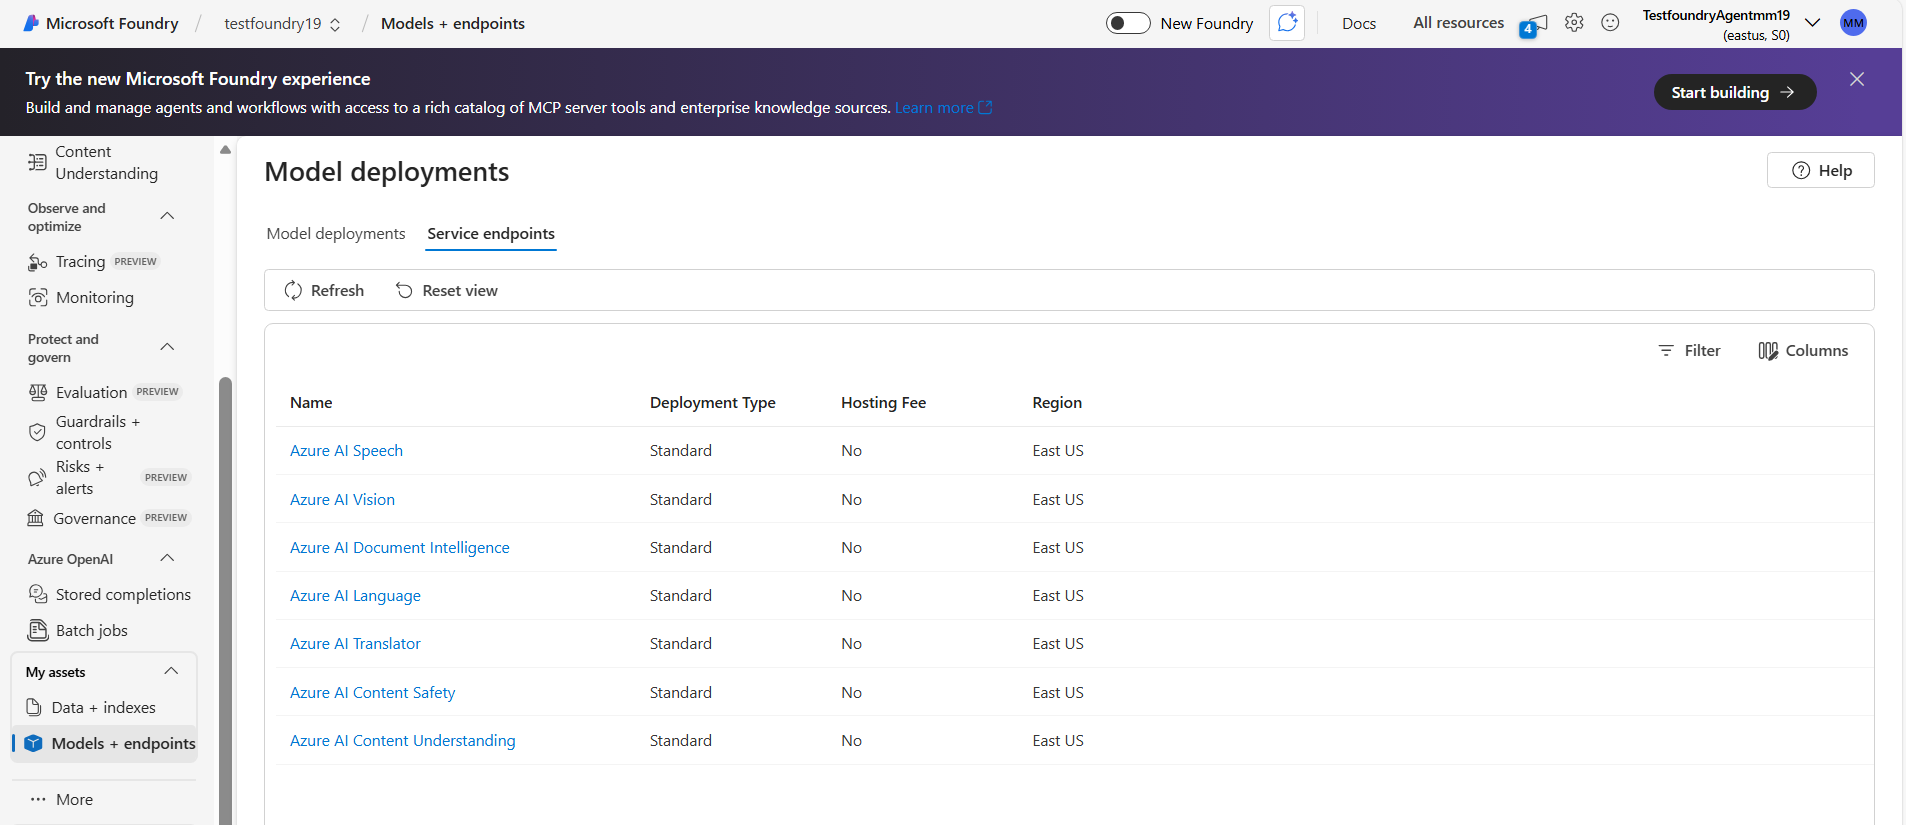Click the Microsoft Foundry logo icon
This screenshot has width=1906, height=825.
(31, 23)
